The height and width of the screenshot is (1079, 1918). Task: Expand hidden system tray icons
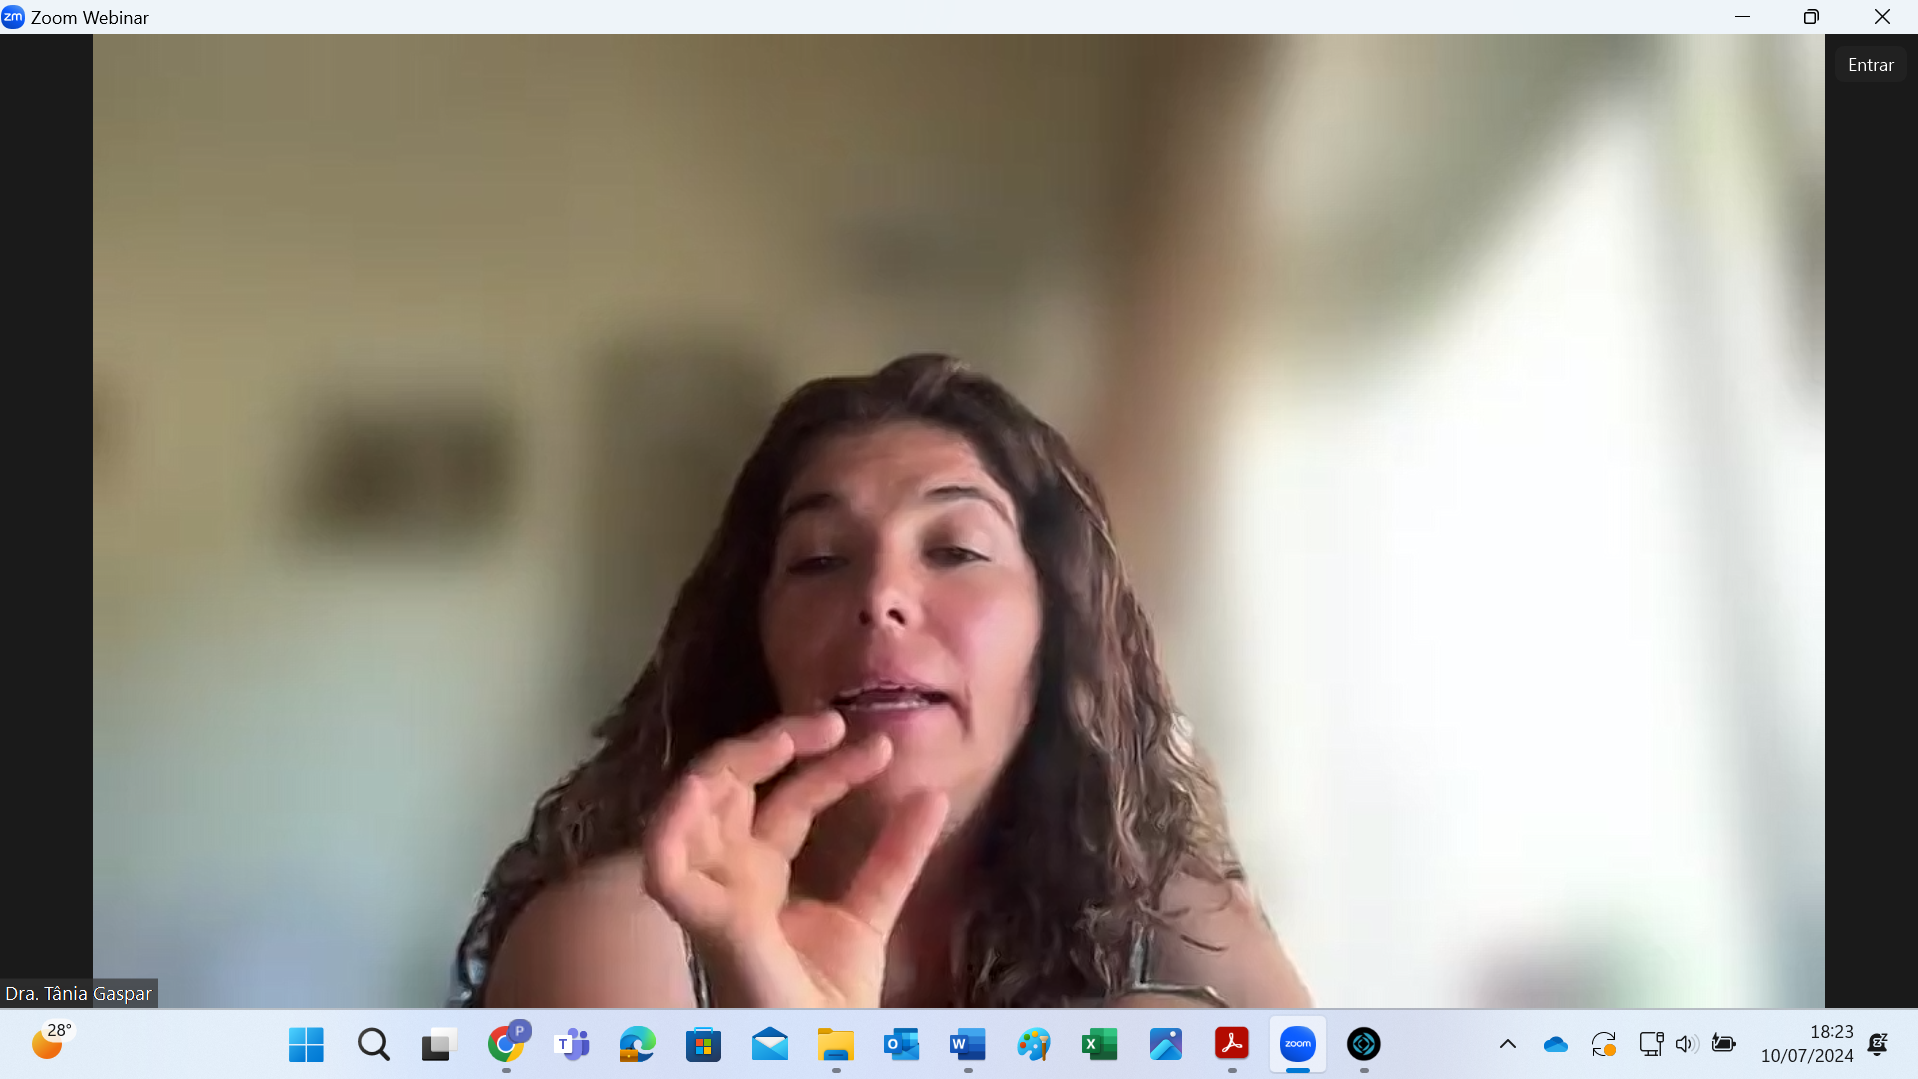point(1507,1044)
